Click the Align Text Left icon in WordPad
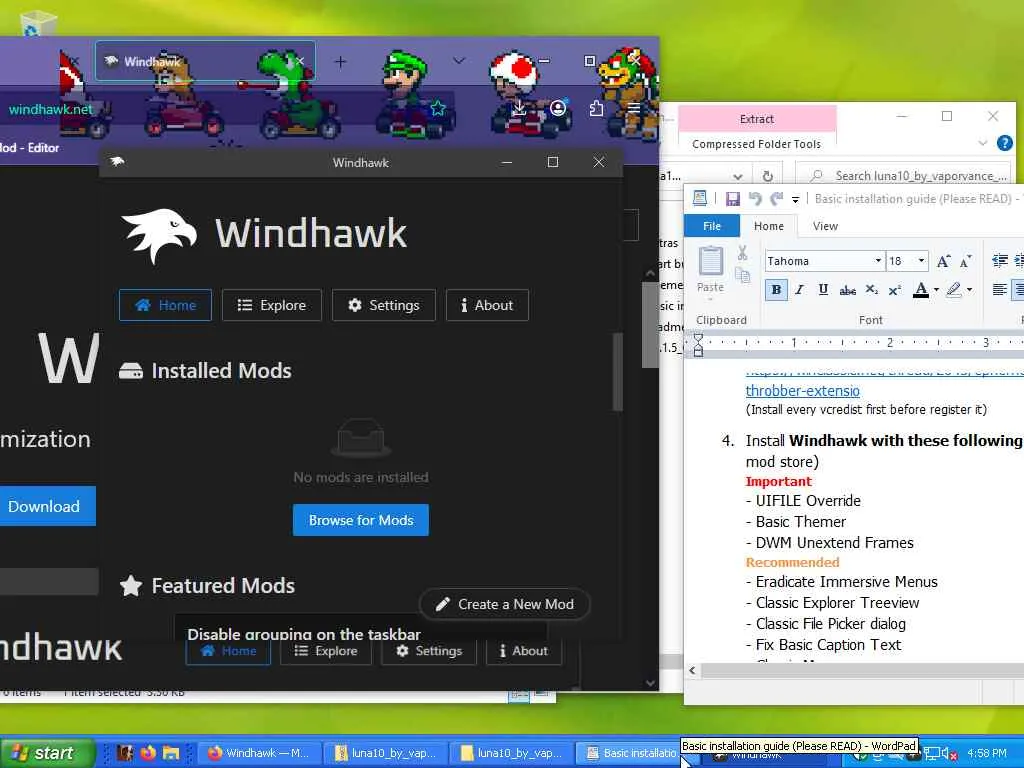The width and height of the screenshot is (1024, 768). pyautogui.click(x=999, y=290)
